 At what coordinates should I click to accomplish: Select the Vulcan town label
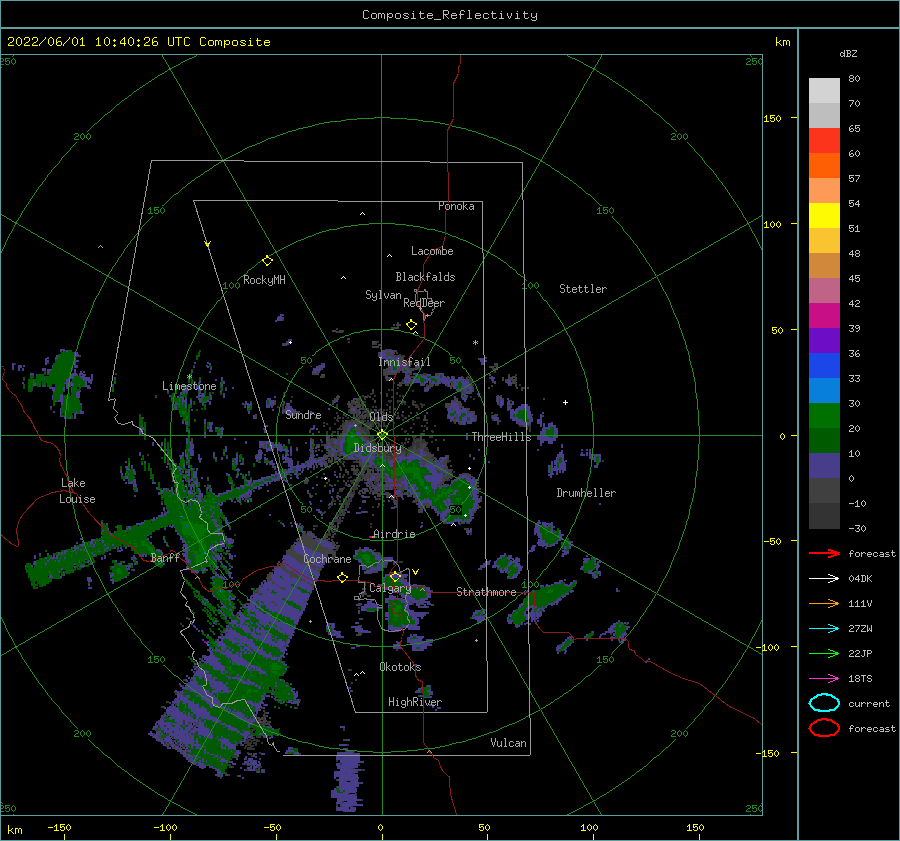[x=509, y=742]
